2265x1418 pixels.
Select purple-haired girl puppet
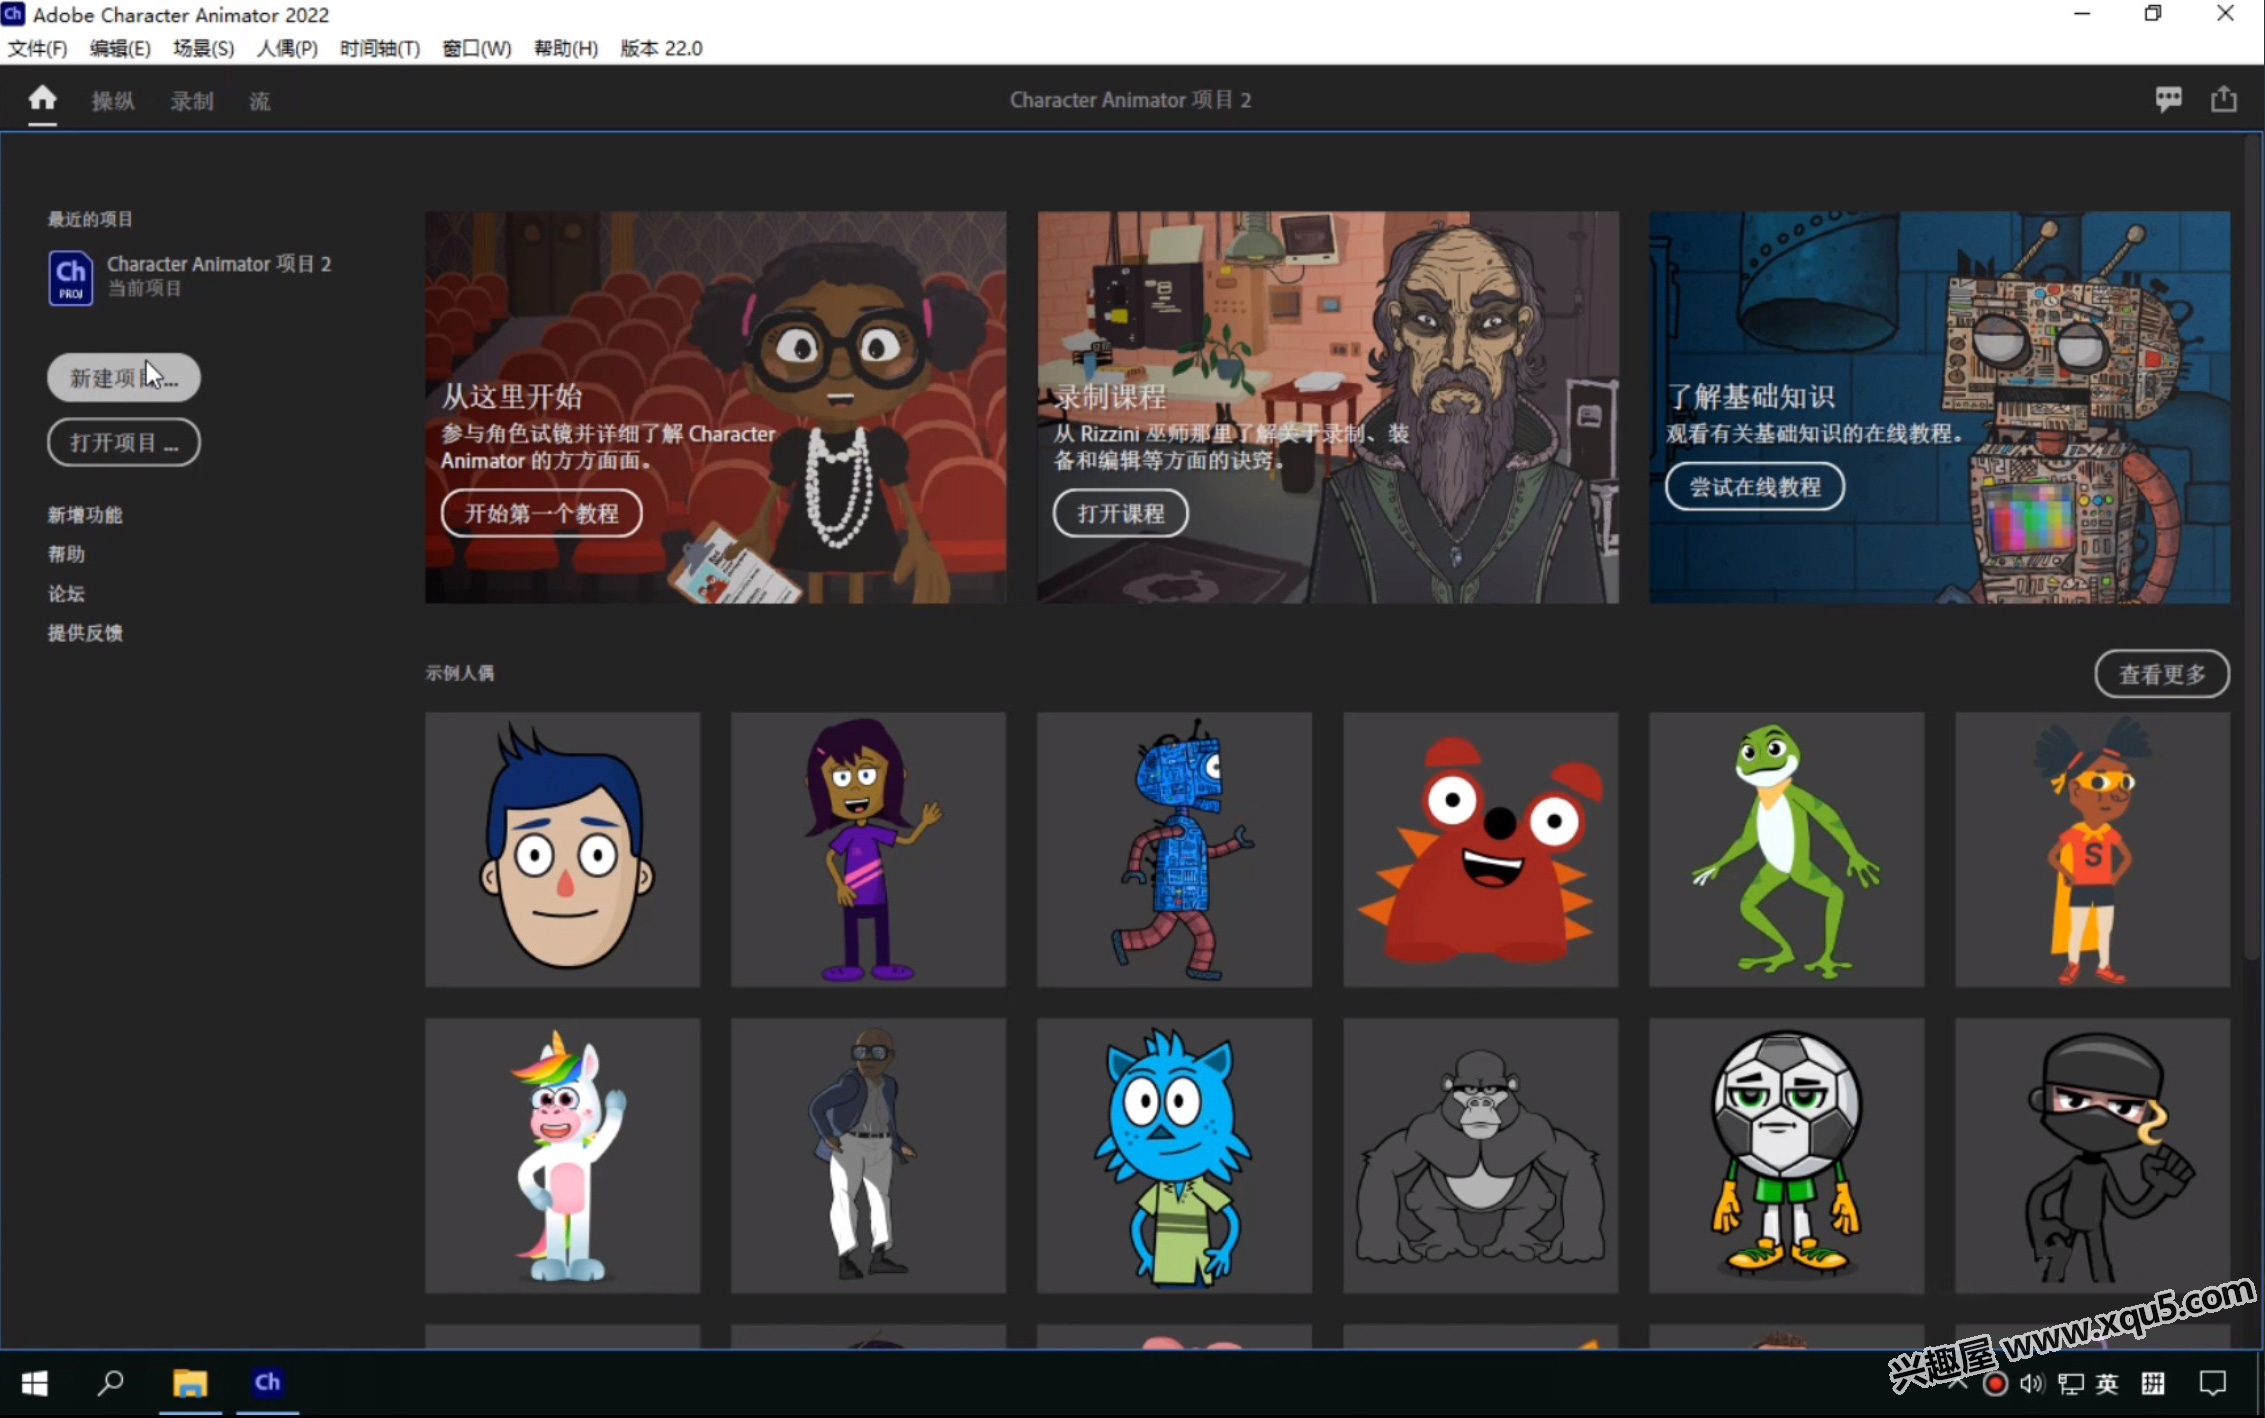[x=869, y=850]
